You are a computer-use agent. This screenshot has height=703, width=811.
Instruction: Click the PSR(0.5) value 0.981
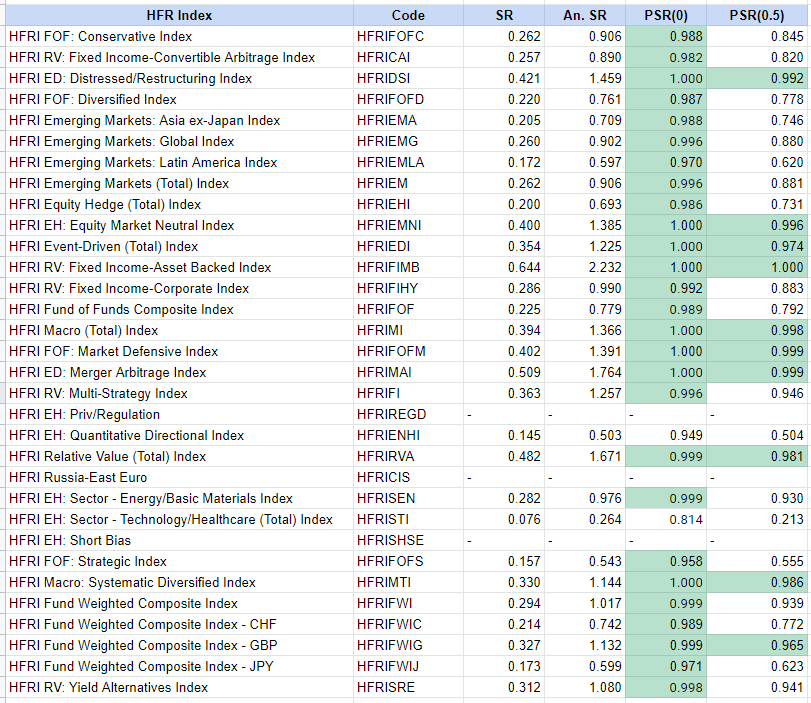[x=757, y=457]
